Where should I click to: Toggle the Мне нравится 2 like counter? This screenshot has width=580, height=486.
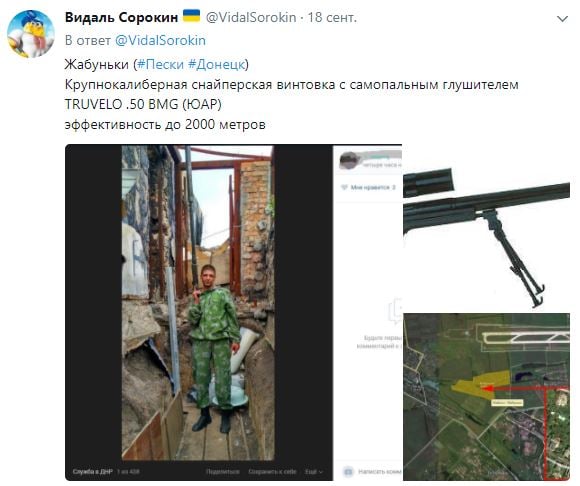pyautogui.click(x=368, y=188)
